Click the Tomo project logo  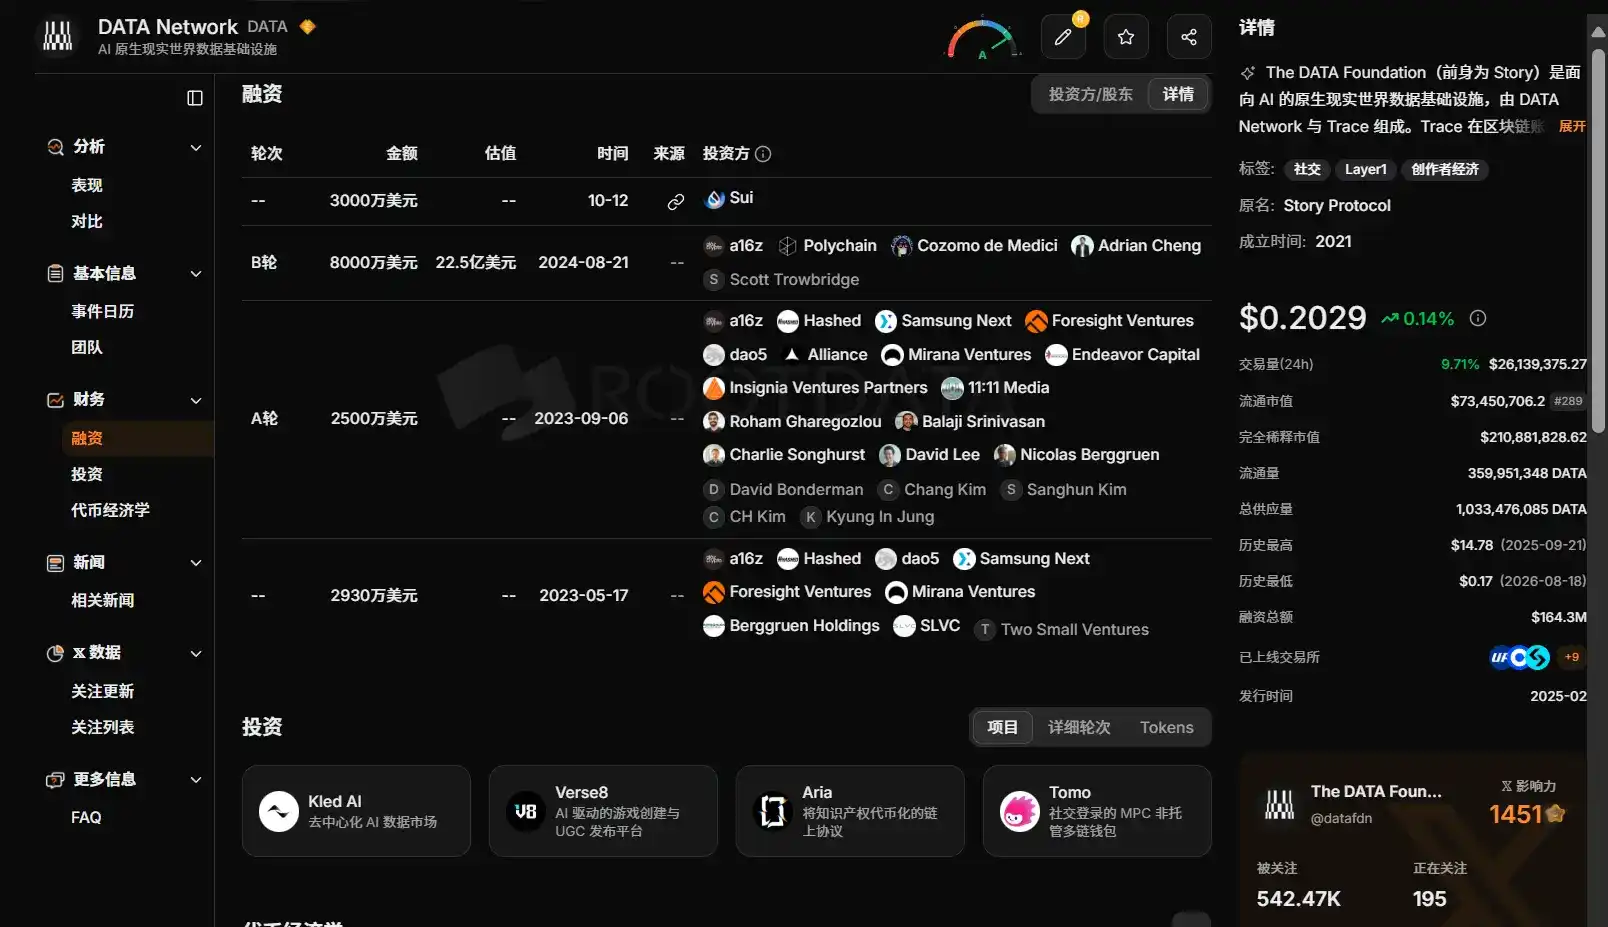click(x=1020, y=811)
